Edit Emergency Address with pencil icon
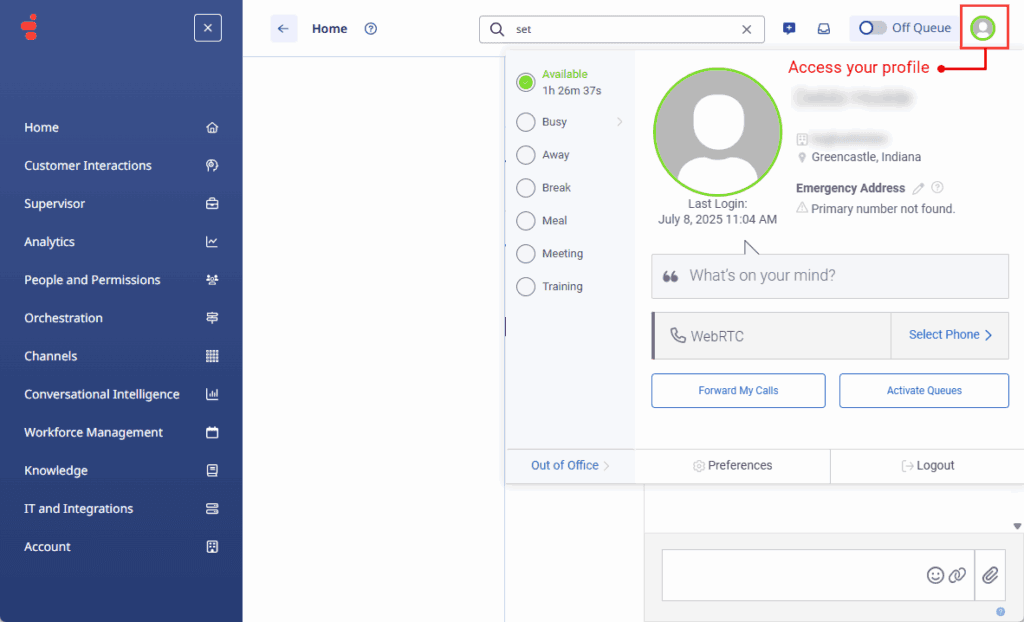Viewport: 1024px width, 622px height. (x=918, y=188)
